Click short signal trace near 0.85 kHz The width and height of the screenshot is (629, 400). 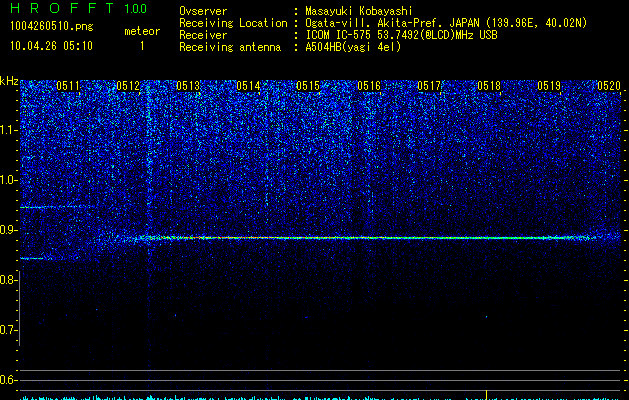click(35, 258)
